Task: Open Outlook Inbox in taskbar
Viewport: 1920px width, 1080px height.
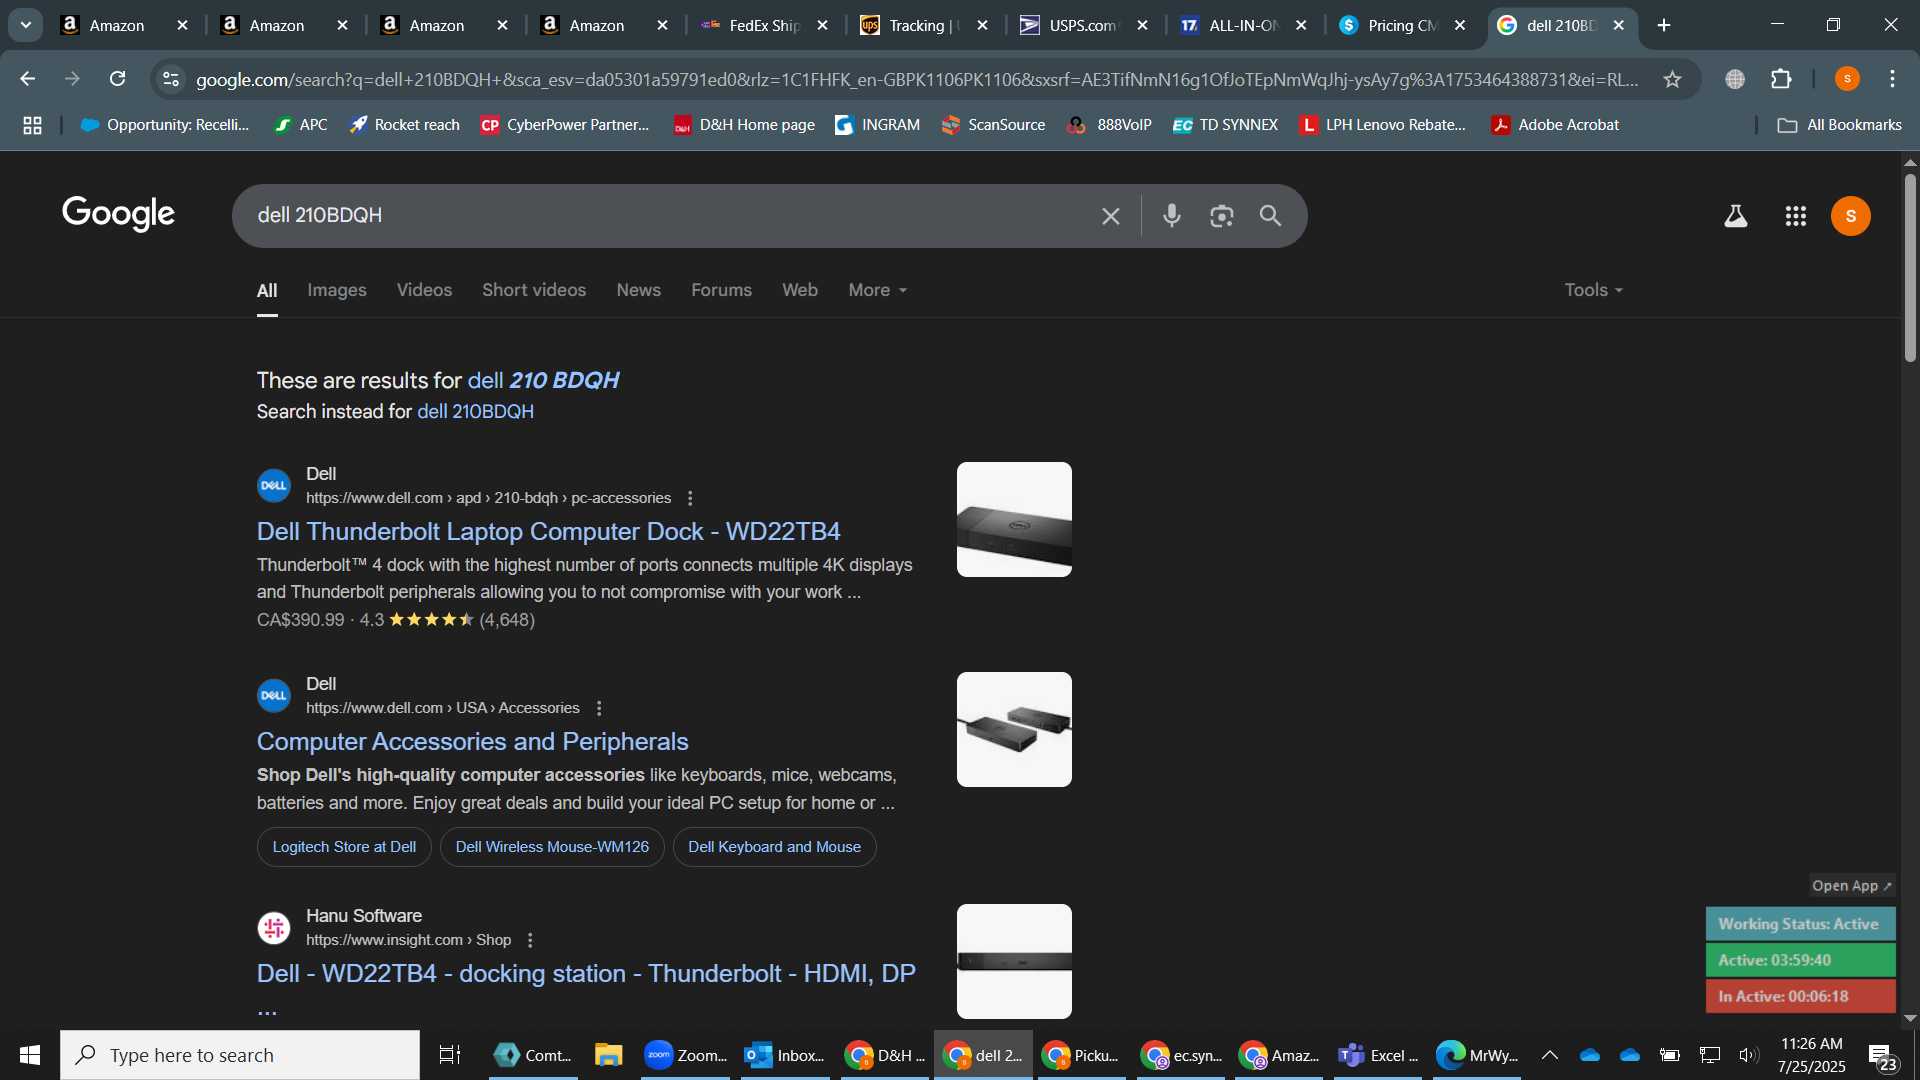Action: pos(784,1055)
